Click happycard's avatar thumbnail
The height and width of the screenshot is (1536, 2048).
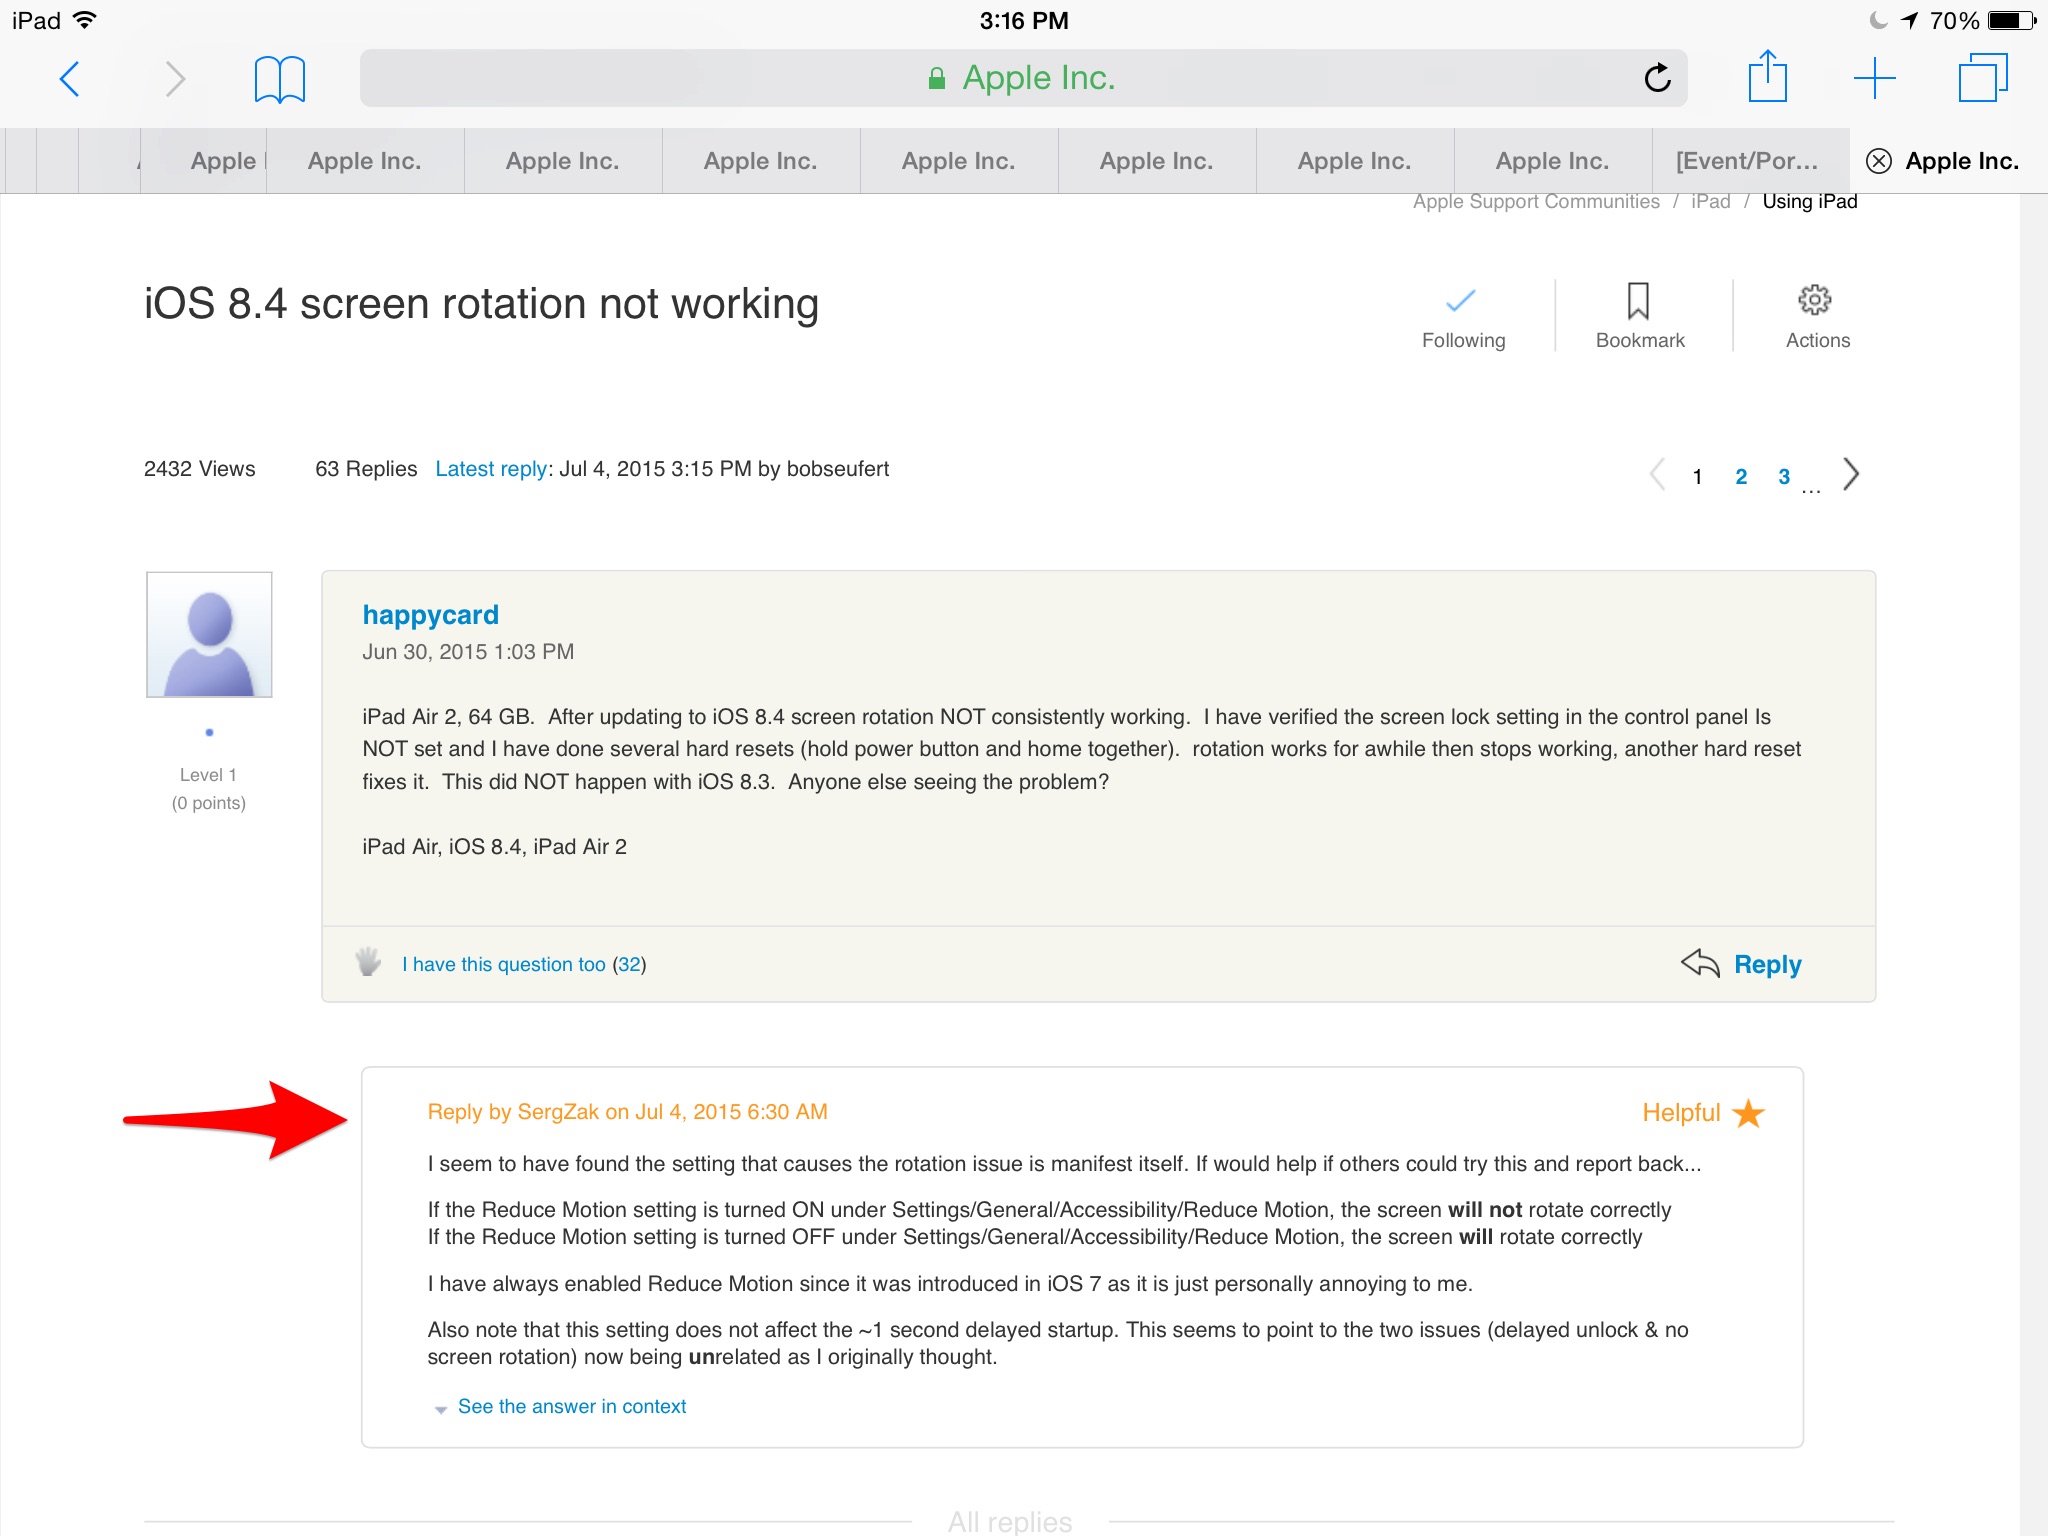click(x=209, y=634)
